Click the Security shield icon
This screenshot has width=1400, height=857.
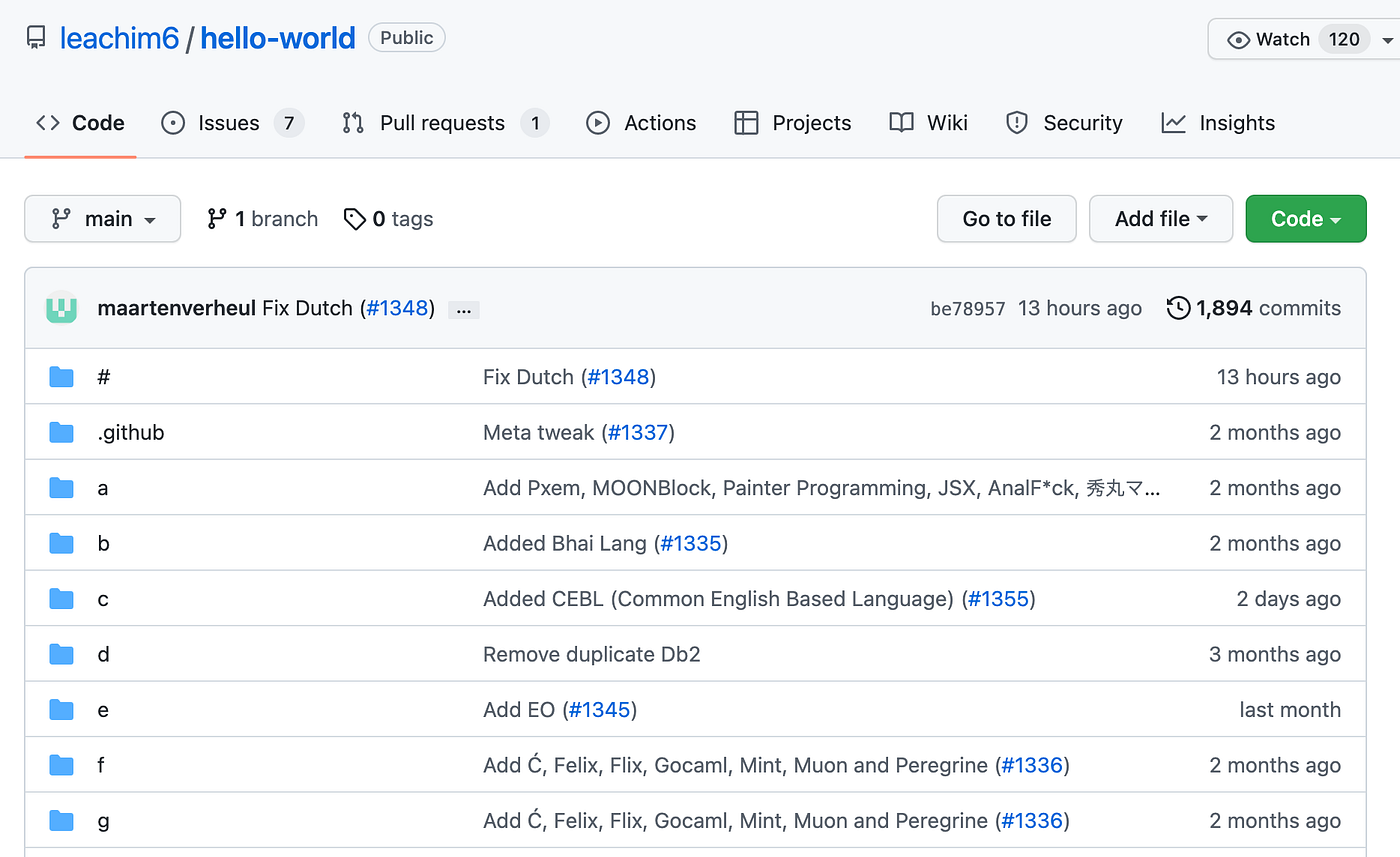pyautogui.click(x=1016, y=122)
